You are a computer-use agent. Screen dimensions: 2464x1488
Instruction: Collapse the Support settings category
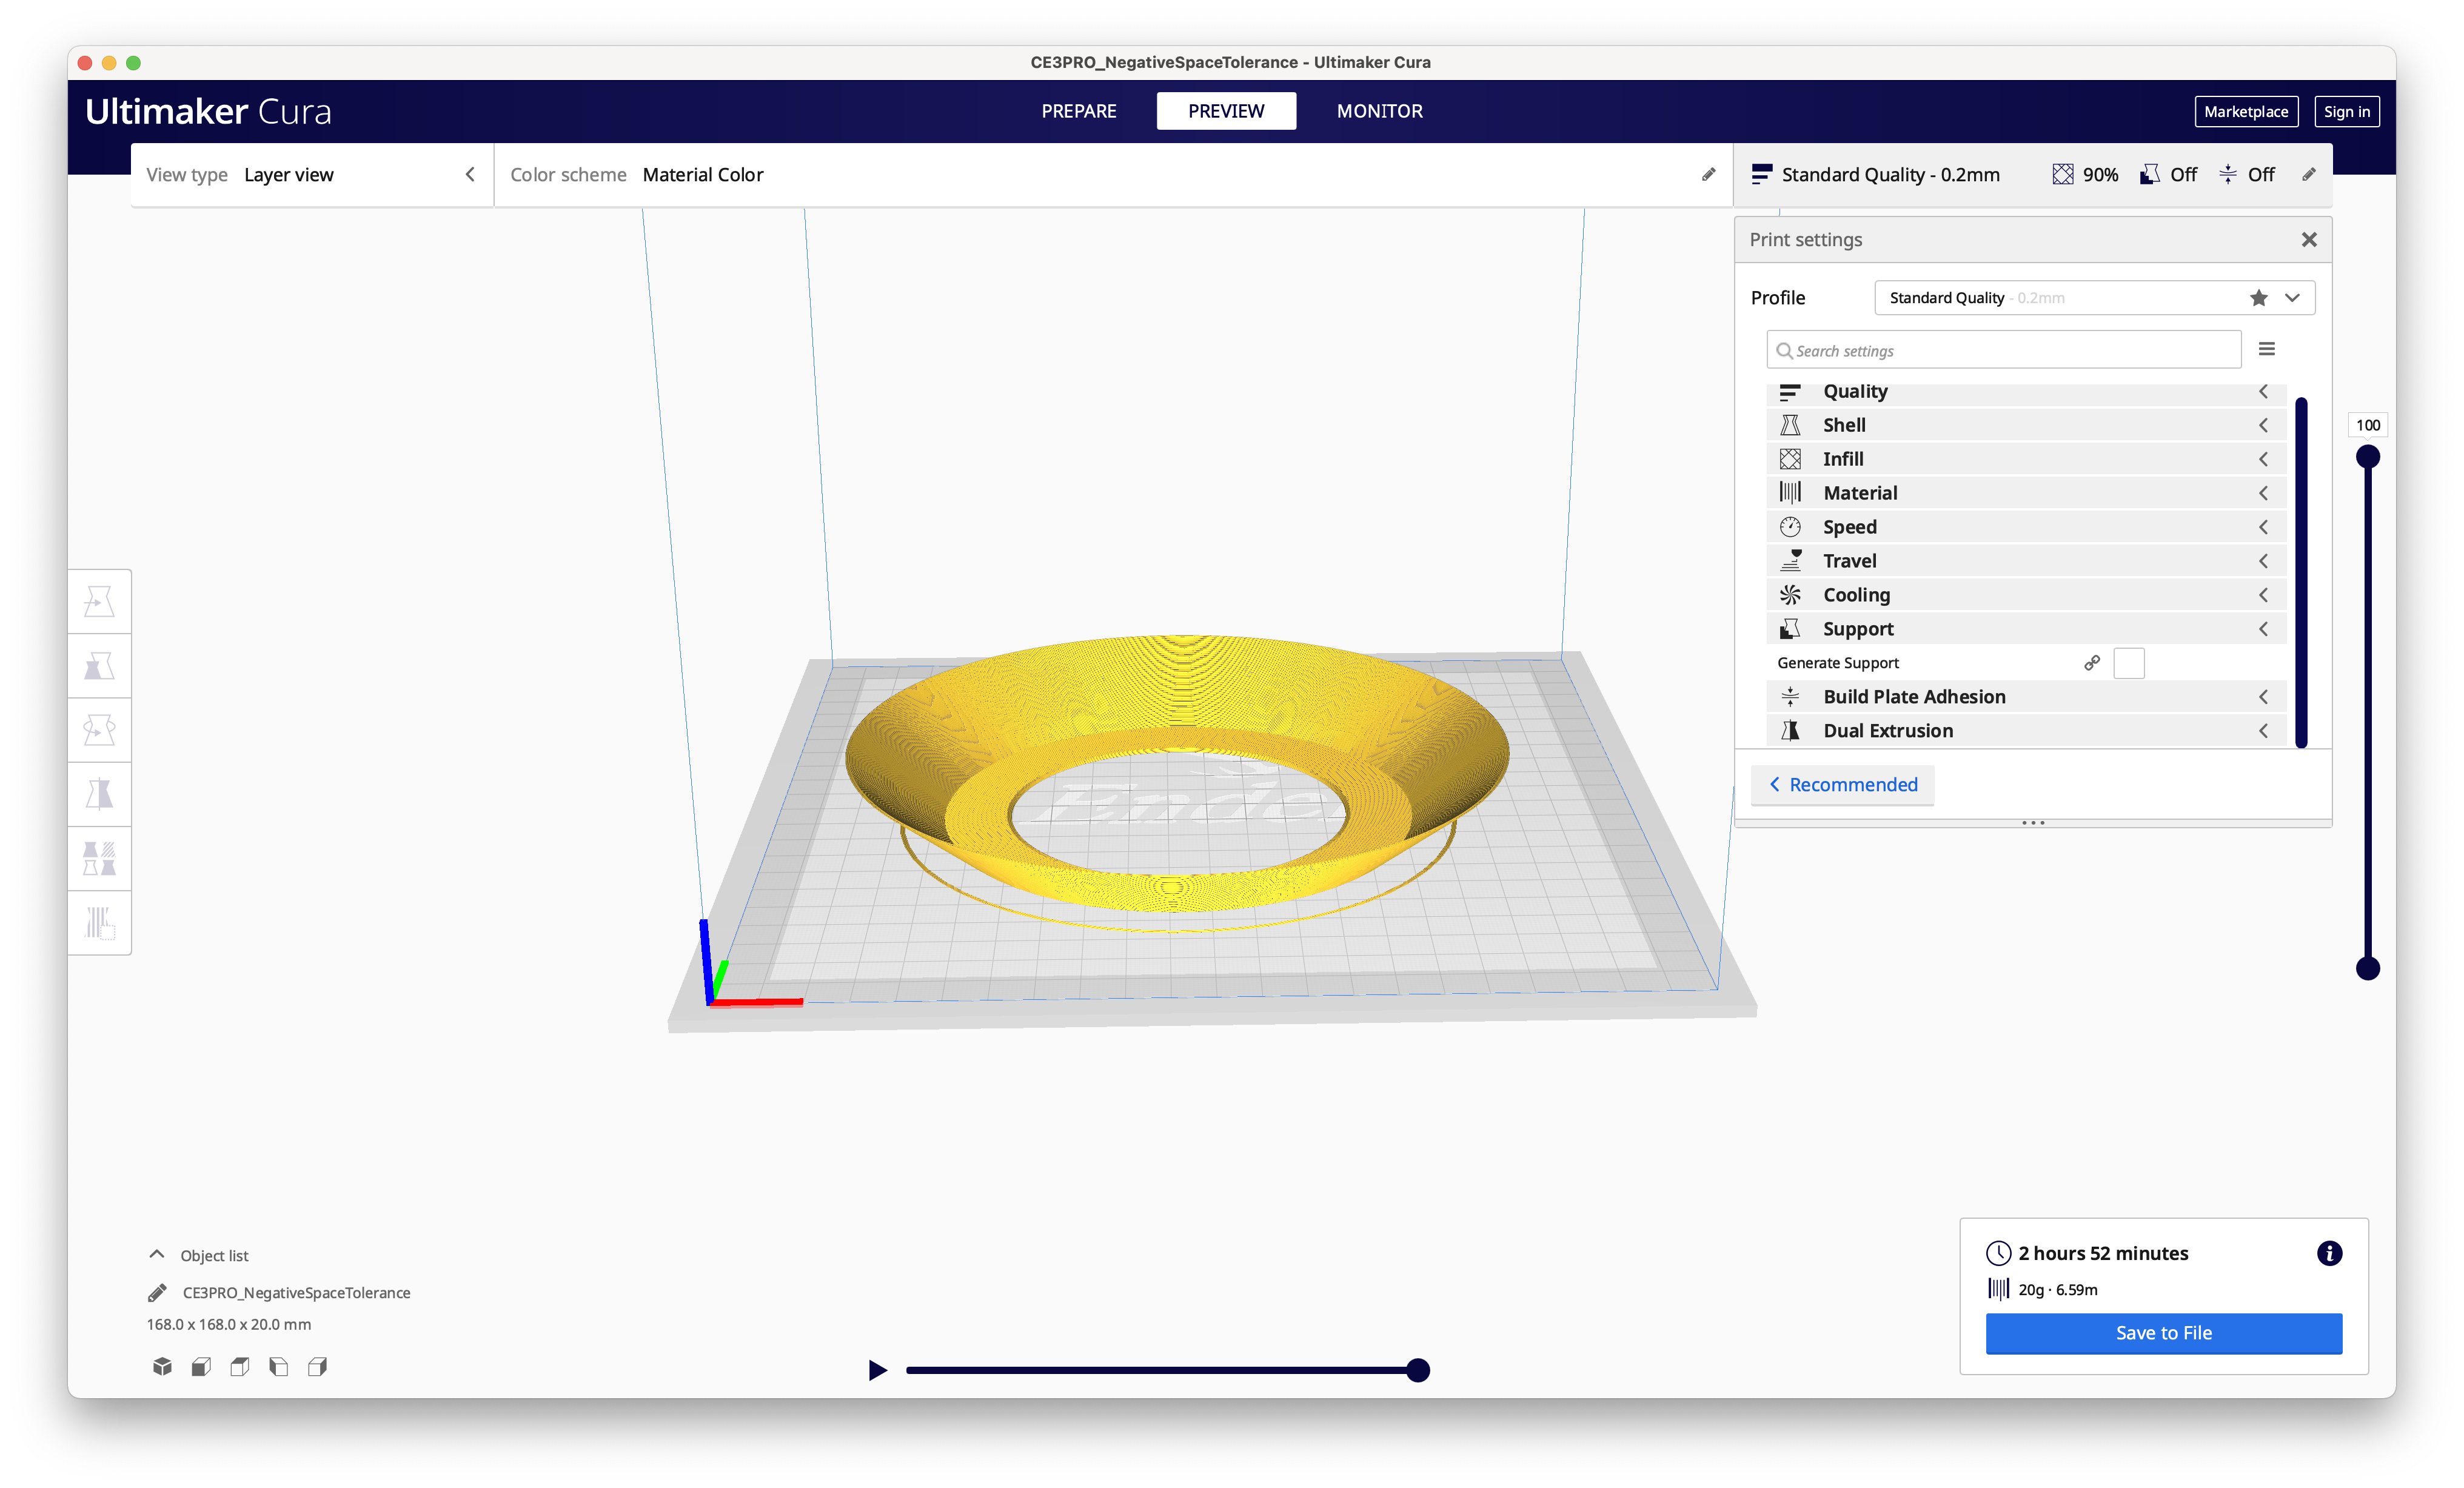[2026, 629]
